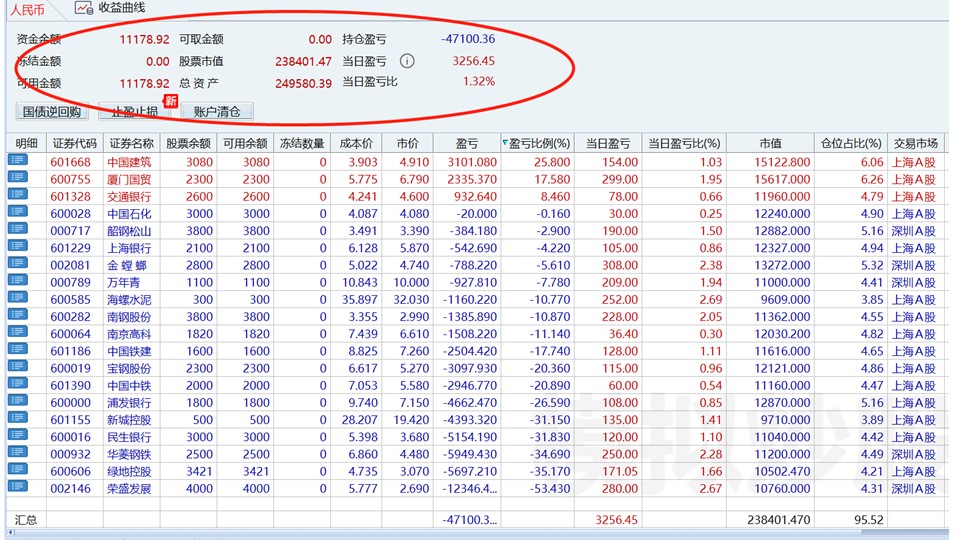Select stock code 600028
The width and height of the screenshot is (960, 540).
tap(70, 214)
